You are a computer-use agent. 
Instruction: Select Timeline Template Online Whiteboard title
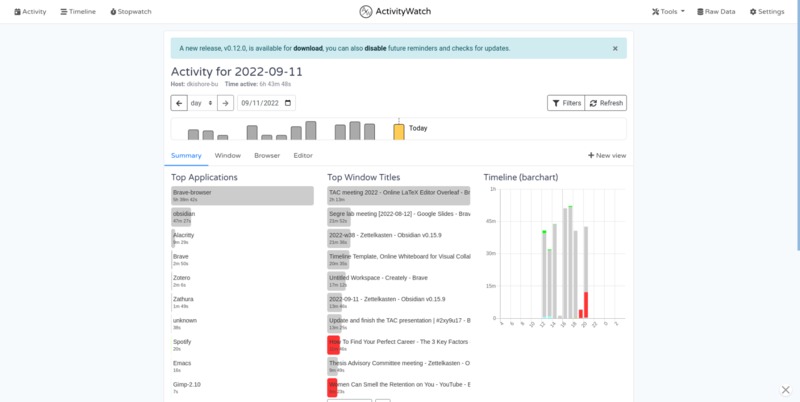point(398,260)
